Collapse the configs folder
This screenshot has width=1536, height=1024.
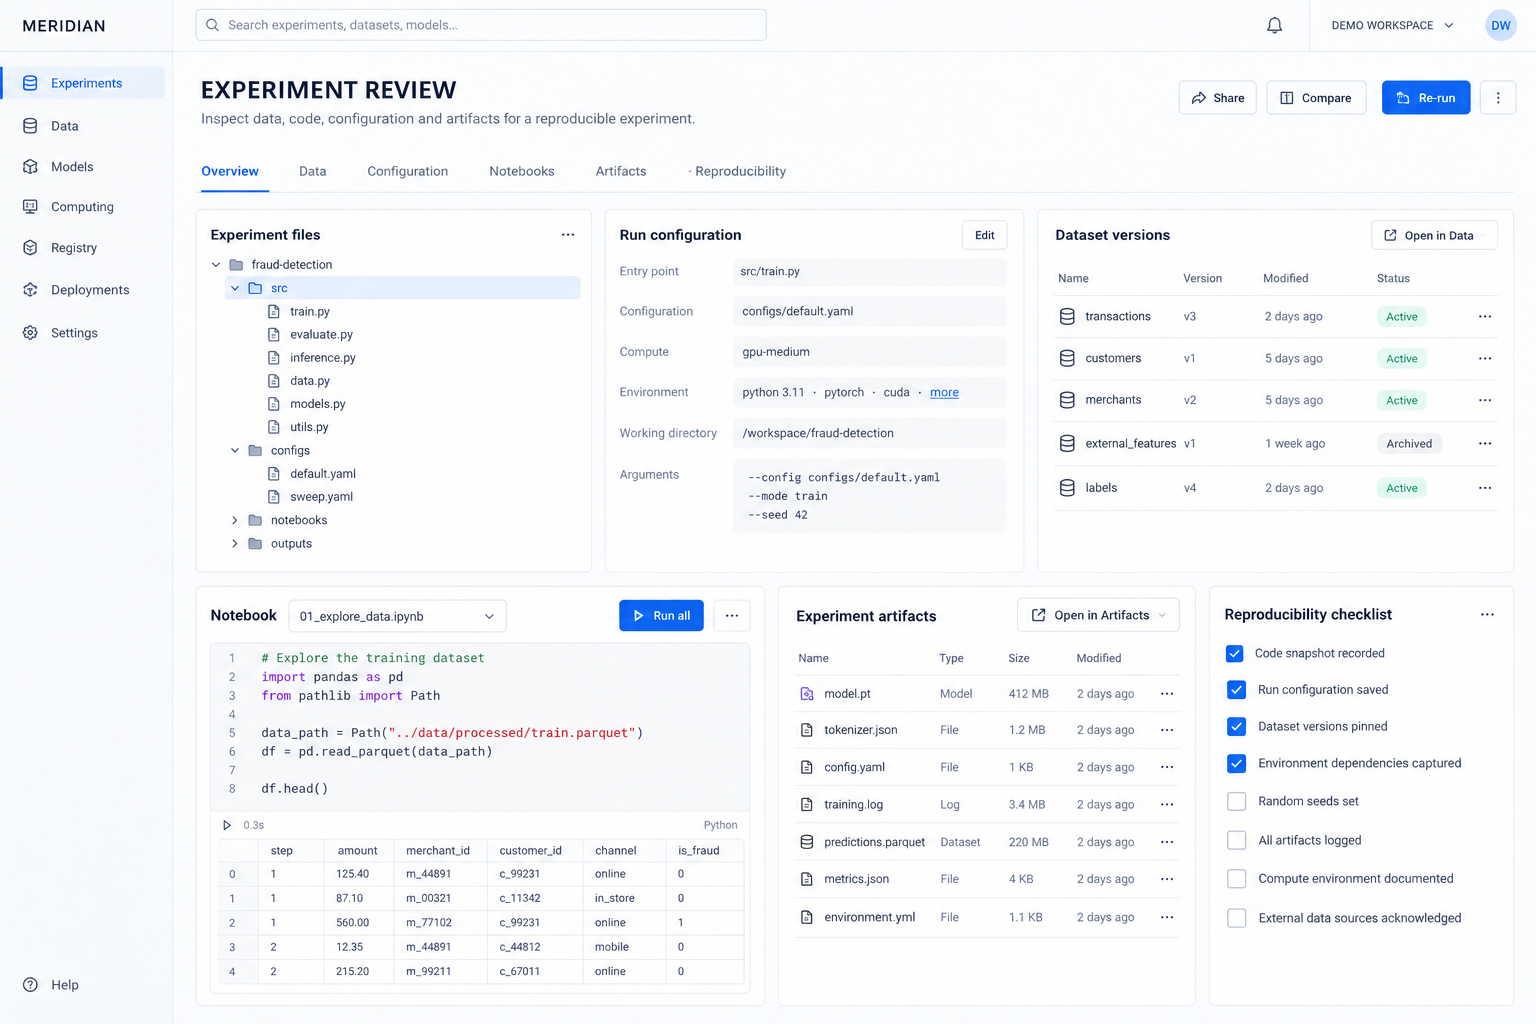point(235,451)
